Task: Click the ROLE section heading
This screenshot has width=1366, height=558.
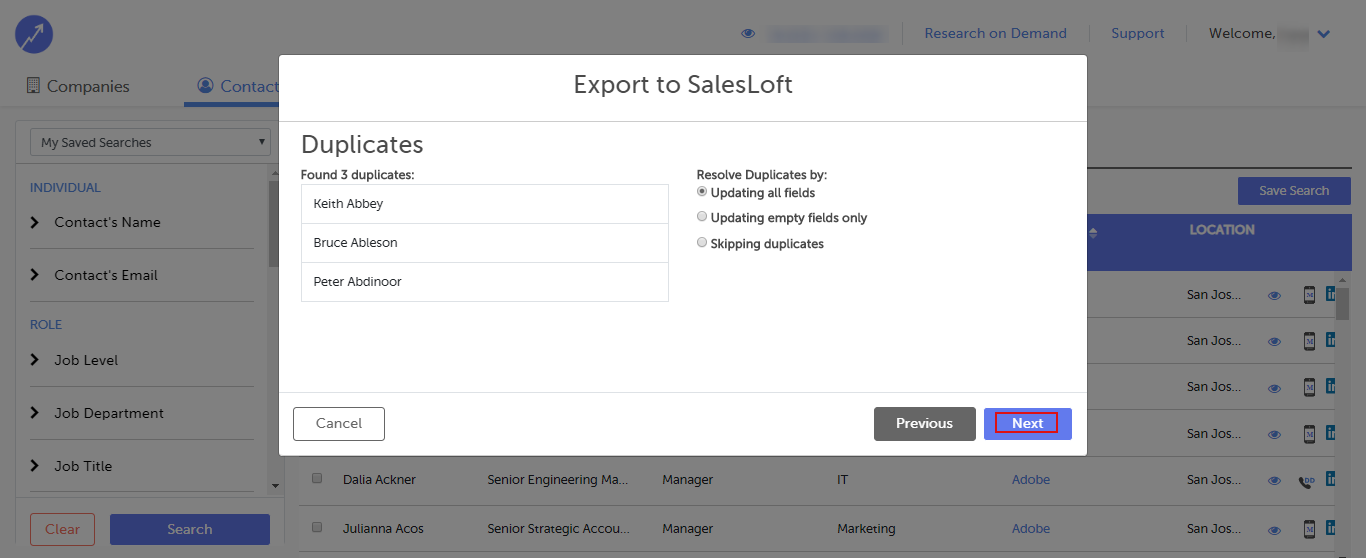Action: click(46, 325)
